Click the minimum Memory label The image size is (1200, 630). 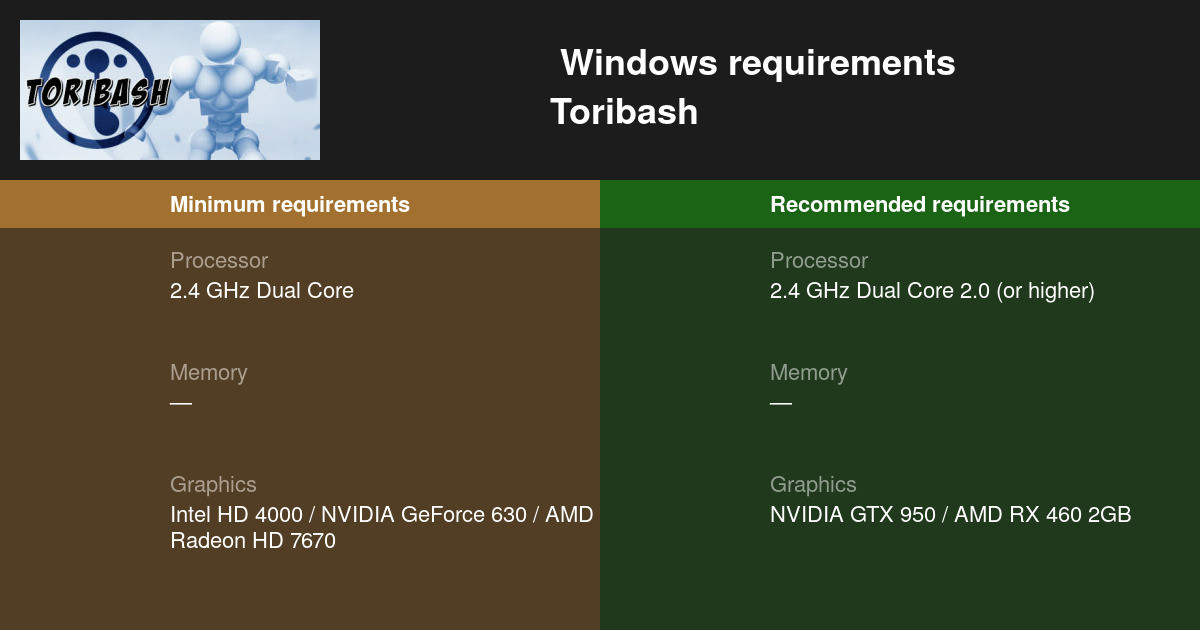208,373
